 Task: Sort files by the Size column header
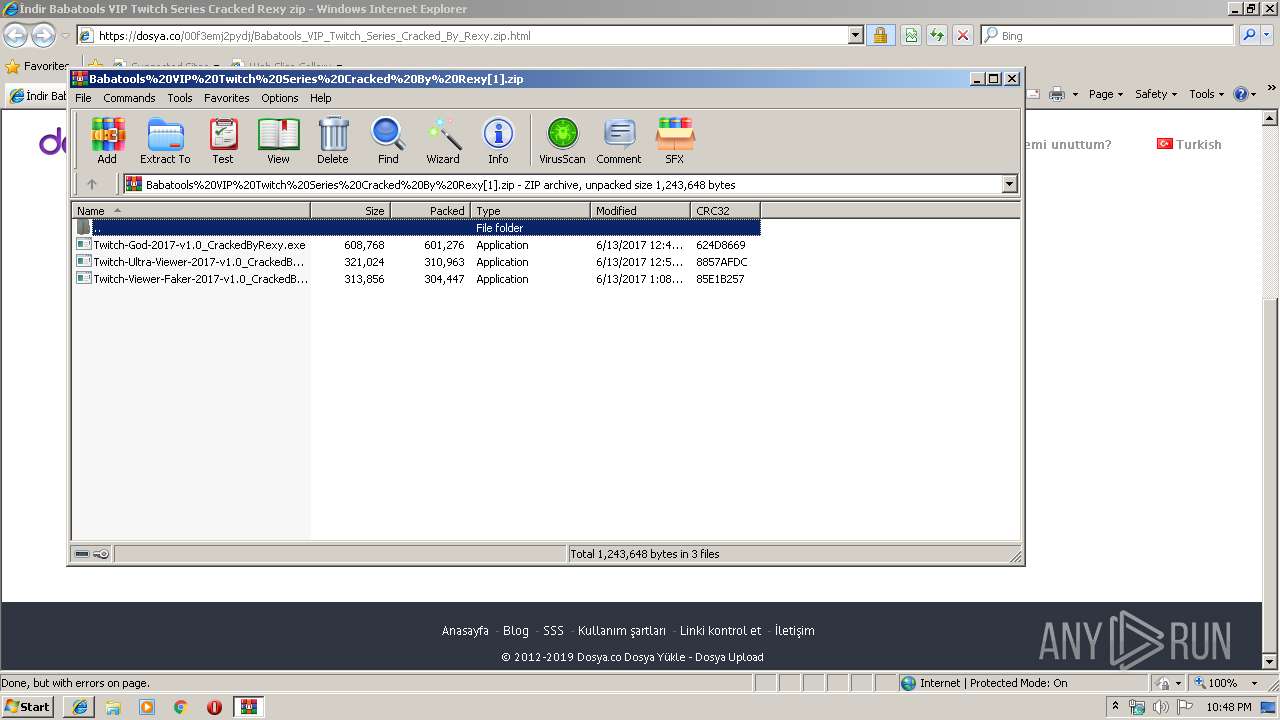tap(350, 210)
